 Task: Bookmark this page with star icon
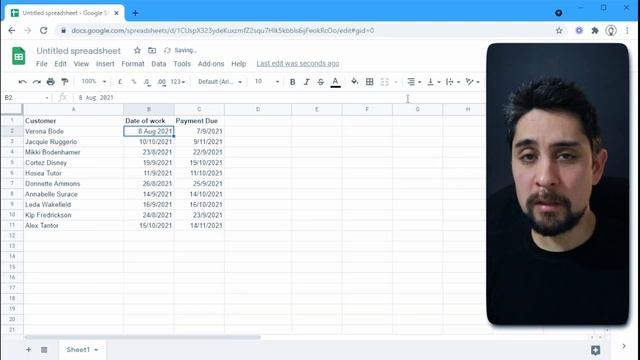pos(559,31)
